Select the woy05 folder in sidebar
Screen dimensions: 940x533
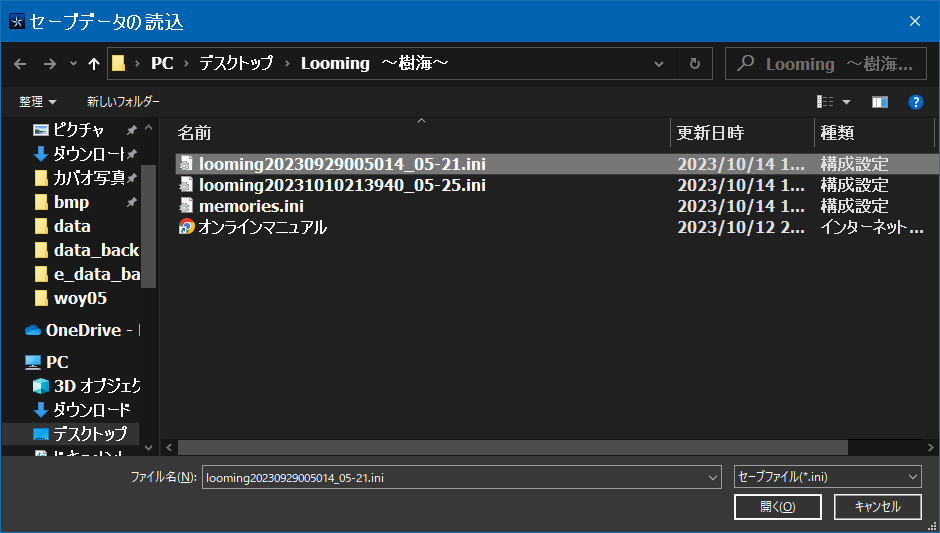(80, 298)
